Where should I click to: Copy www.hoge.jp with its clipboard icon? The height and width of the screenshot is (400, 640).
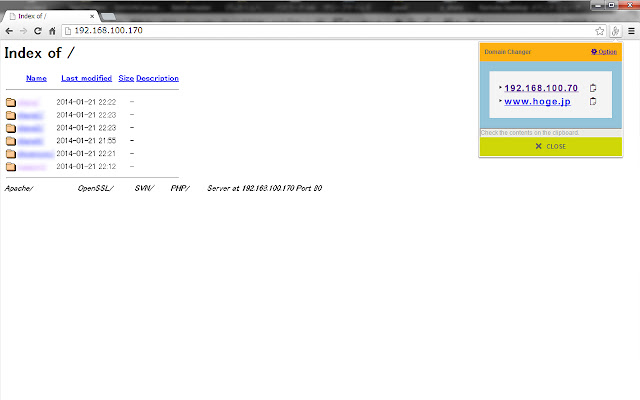click(x=593, y=101)
